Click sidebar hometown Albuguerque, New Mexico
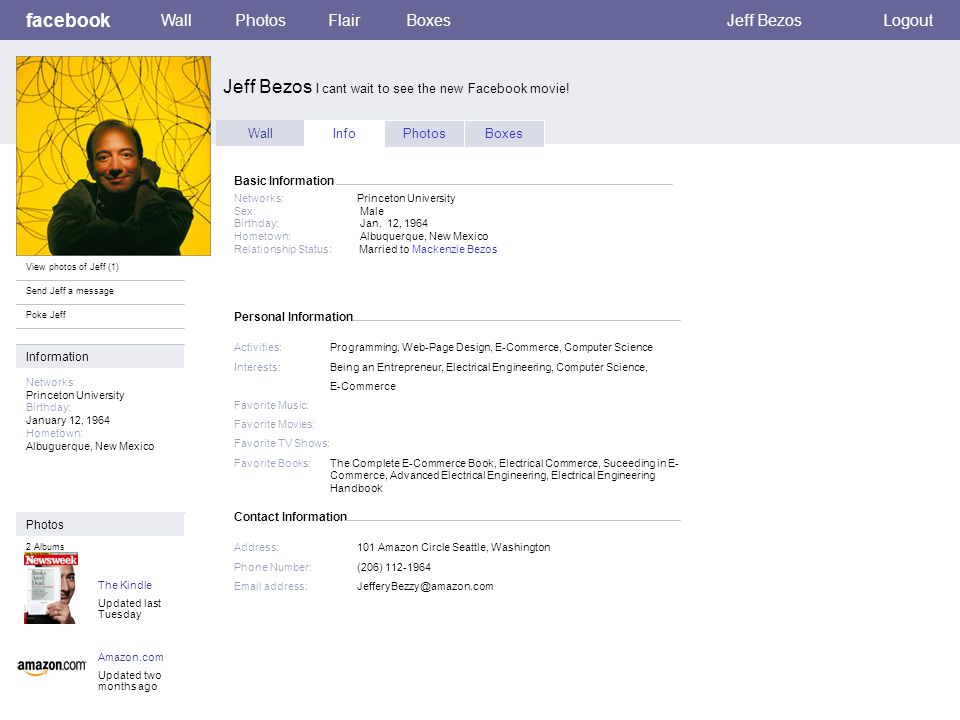 90,446
